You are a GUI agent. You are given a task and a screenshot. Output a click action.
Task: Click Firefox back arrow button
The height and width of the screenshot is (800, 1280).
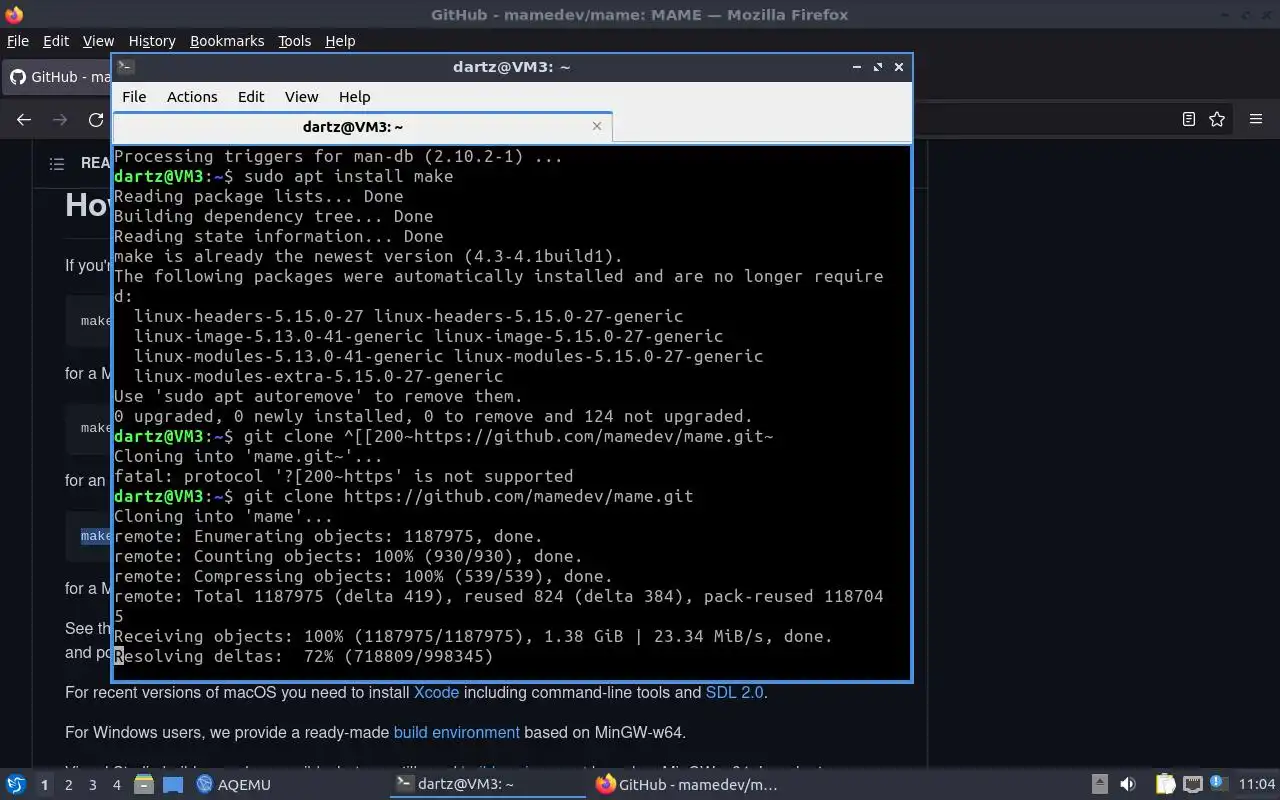tap(24, 119)
